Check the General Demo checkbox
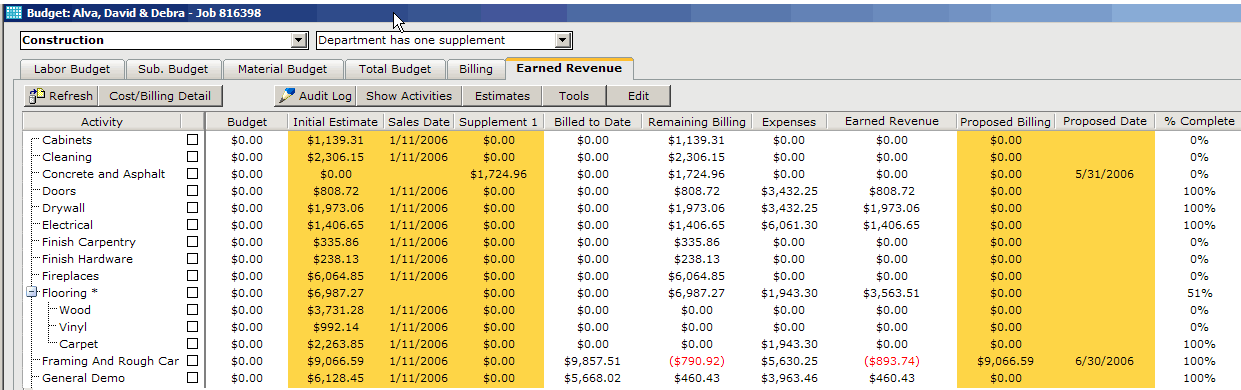 193,378
